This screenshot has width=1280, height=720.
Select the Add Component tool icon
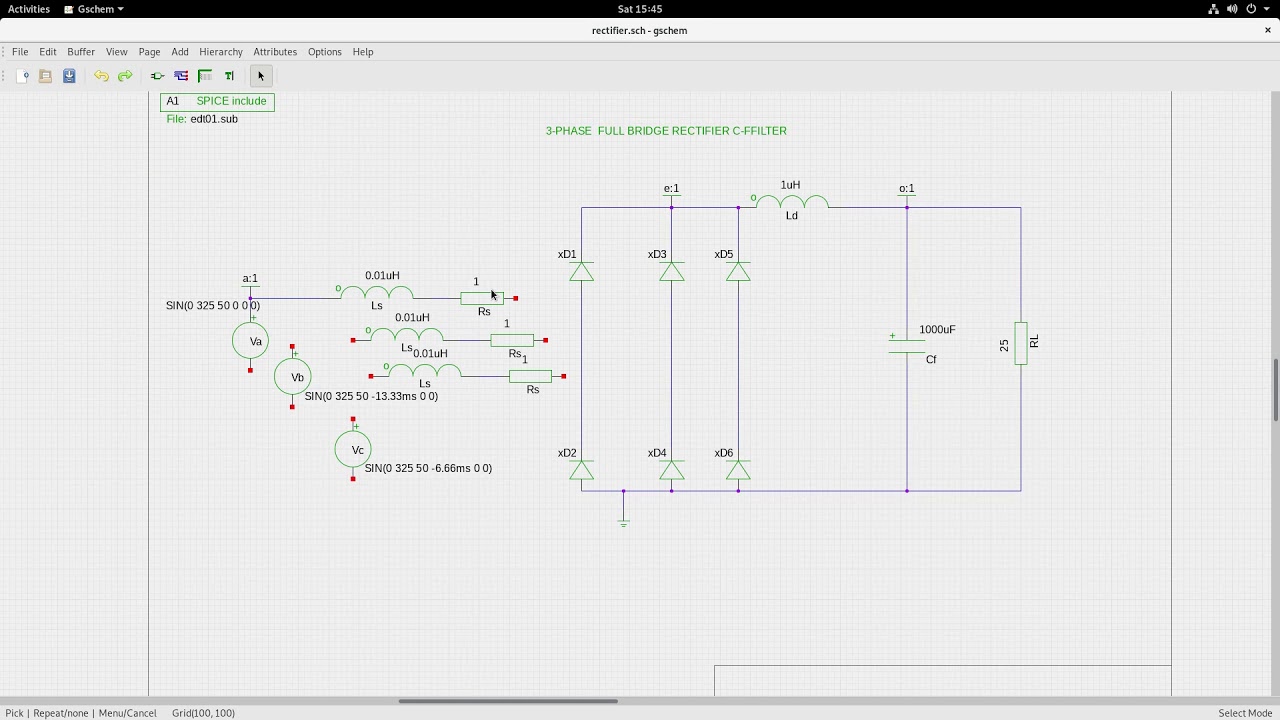coord(157,76)
